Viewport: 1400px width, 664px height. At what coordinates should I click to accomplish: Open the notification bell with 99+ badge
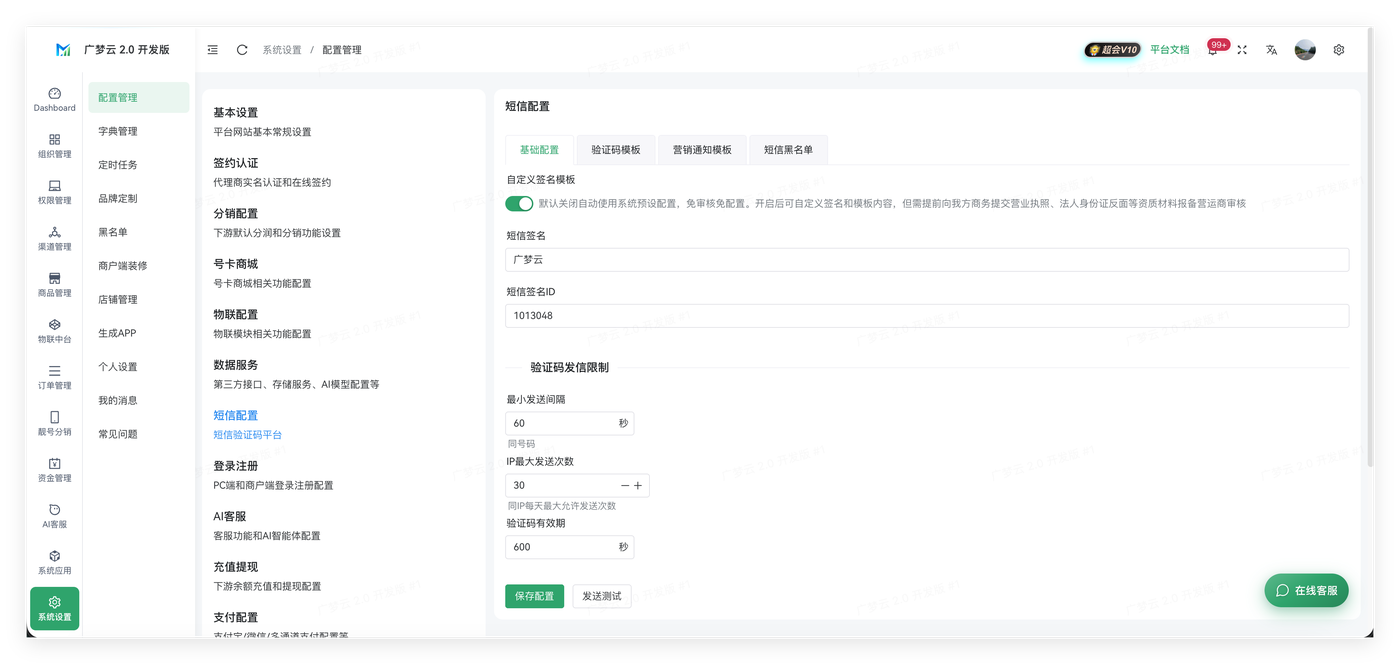(1213, 49)
